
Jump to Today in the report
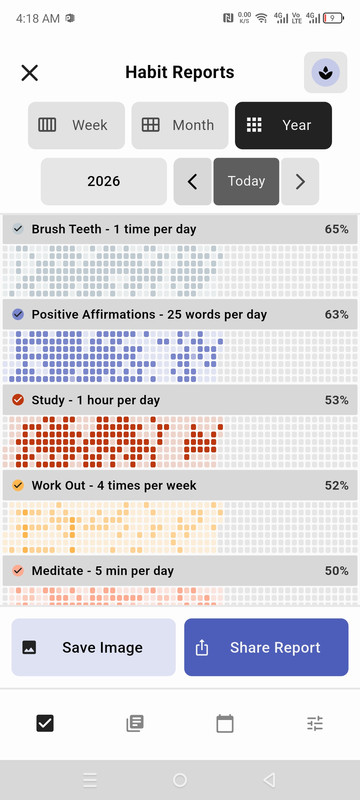click(x=246, y=181)
